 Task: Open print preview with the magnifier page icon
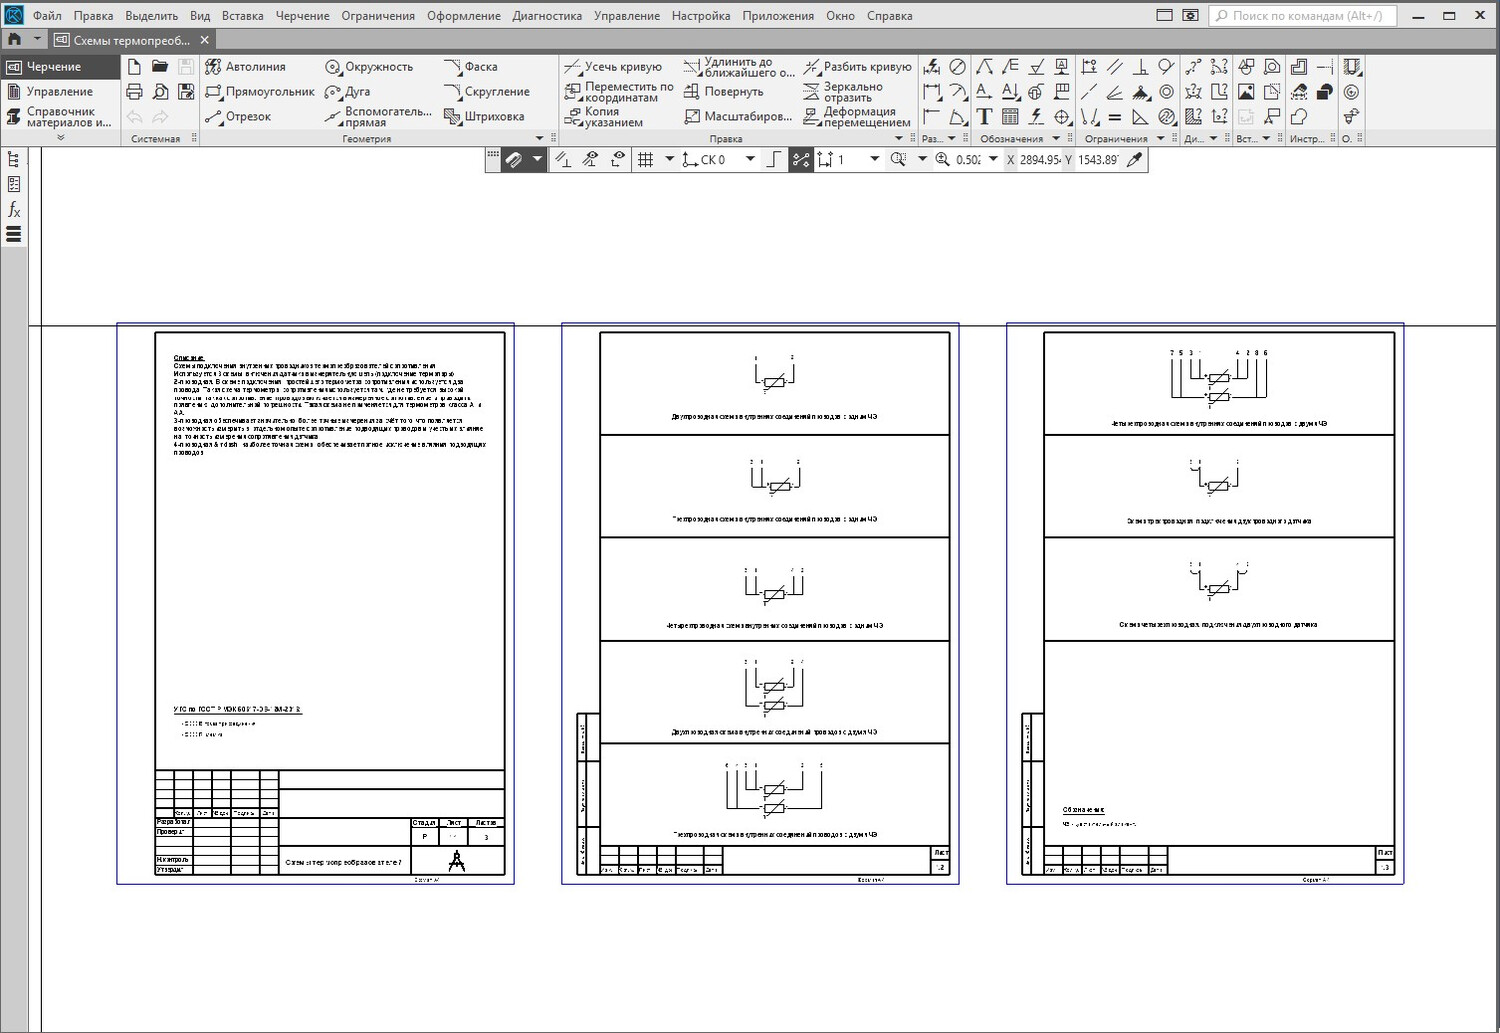tap(160, 92)
